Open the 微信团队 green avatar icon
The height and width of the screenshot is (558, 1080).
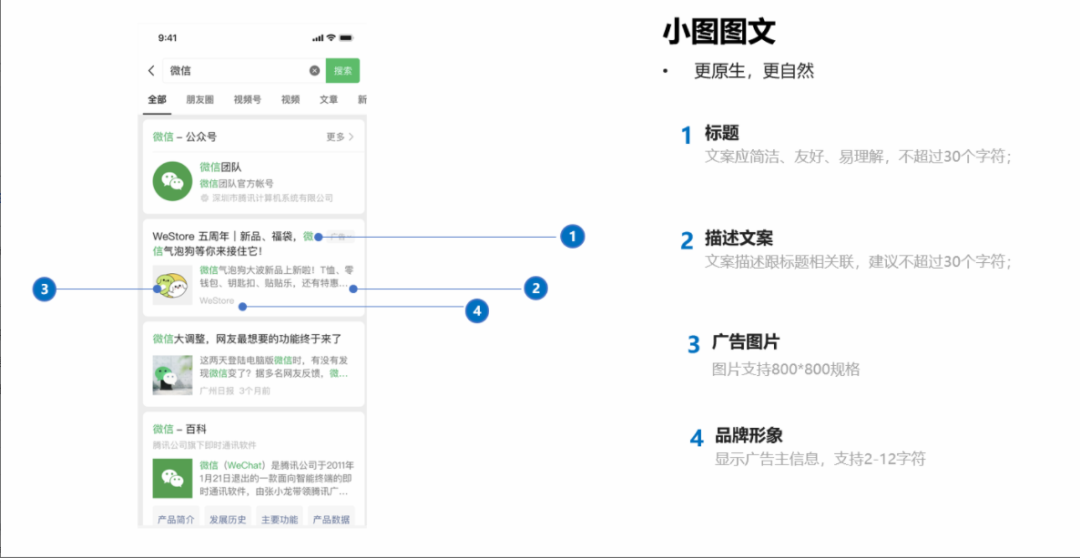click(172, 181)
